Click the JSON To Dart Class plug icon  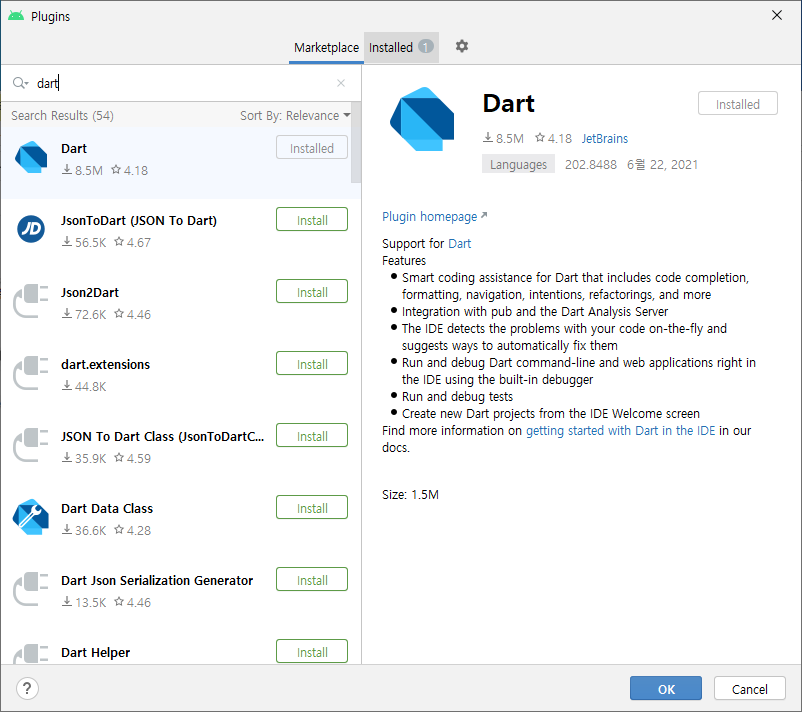coord(31,445)
